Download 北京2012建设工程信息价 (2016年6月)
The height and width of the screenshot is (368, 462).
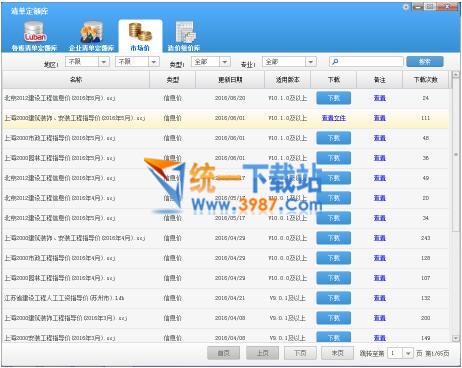pos(334,98)
